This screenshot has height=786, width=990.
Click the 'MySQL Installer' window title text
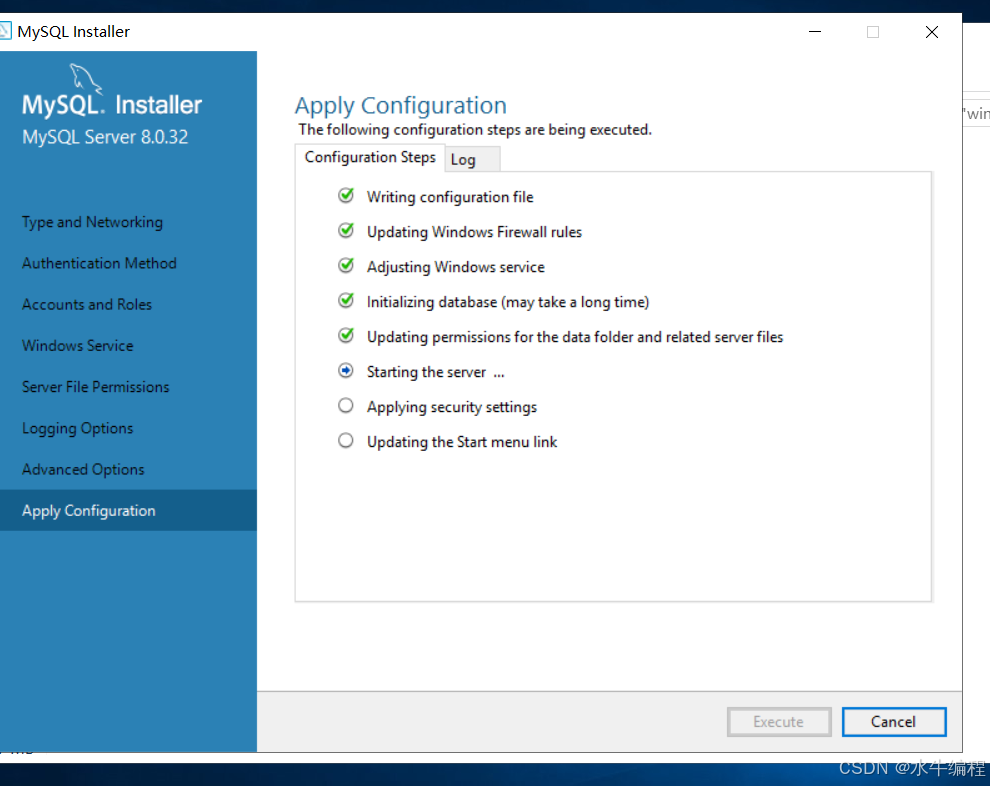click(73, 32)
